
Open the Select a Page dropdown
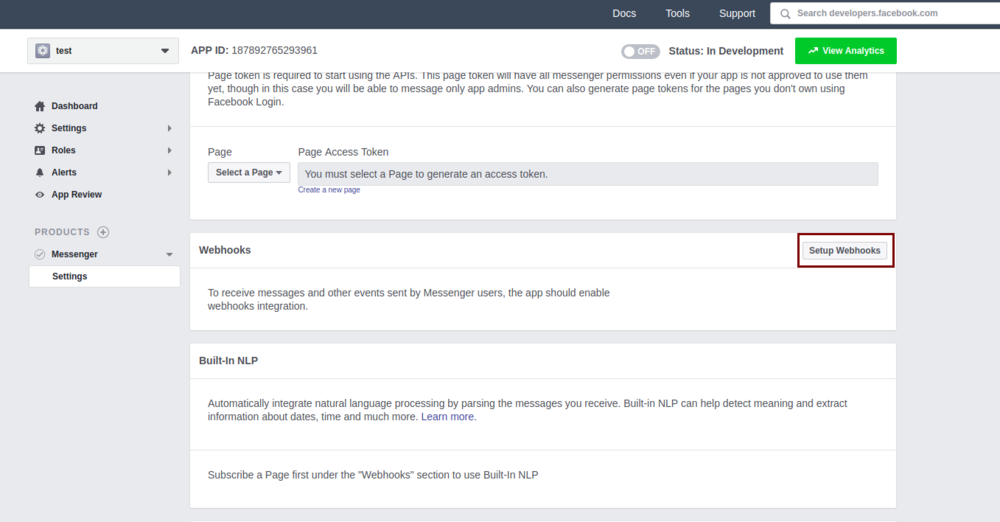coord(249,173)
